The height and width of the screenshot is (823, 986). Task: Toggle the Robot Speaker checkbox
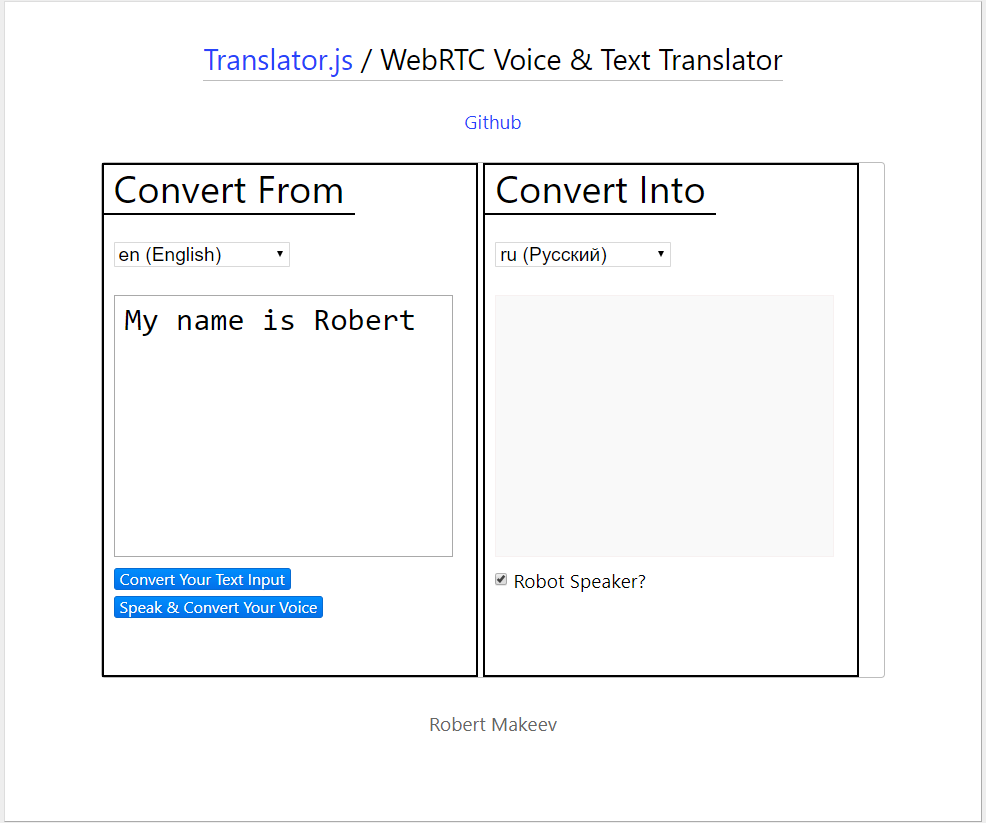(501, 580)
